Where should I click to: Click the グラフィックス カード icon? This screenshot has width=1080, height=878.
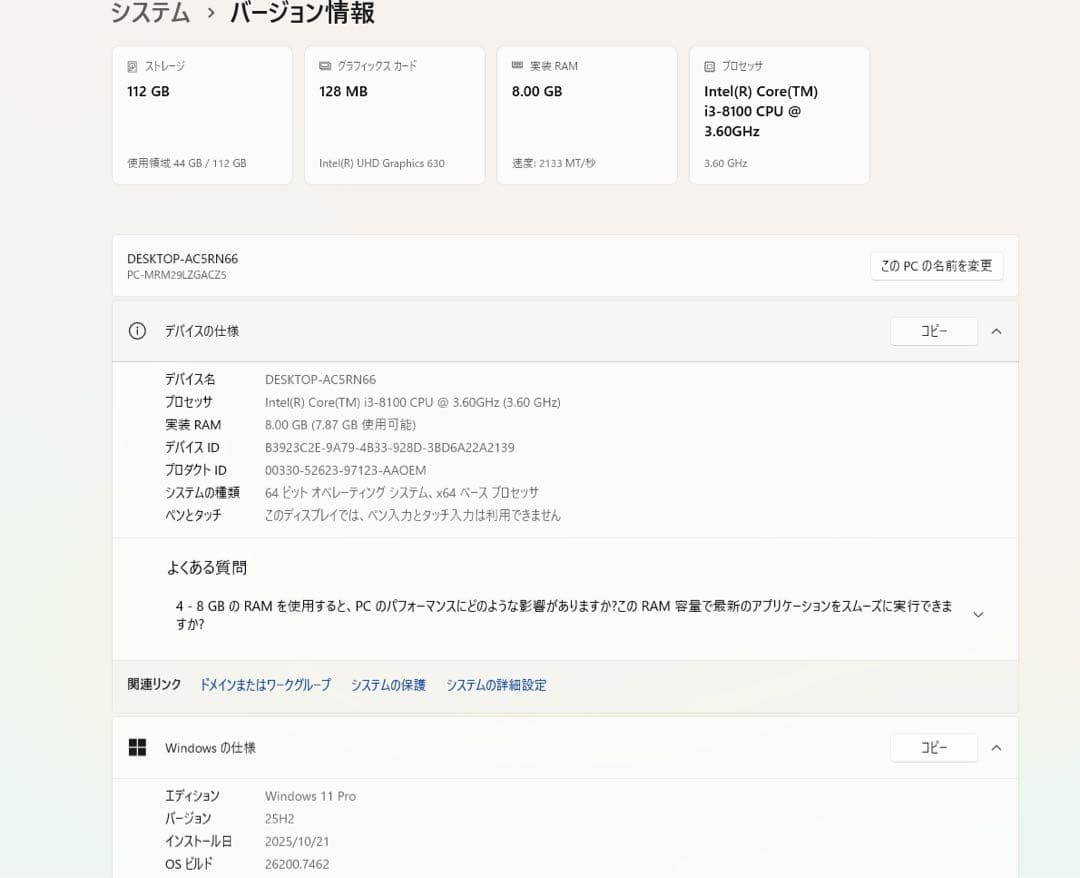click(x=323, y=66)
